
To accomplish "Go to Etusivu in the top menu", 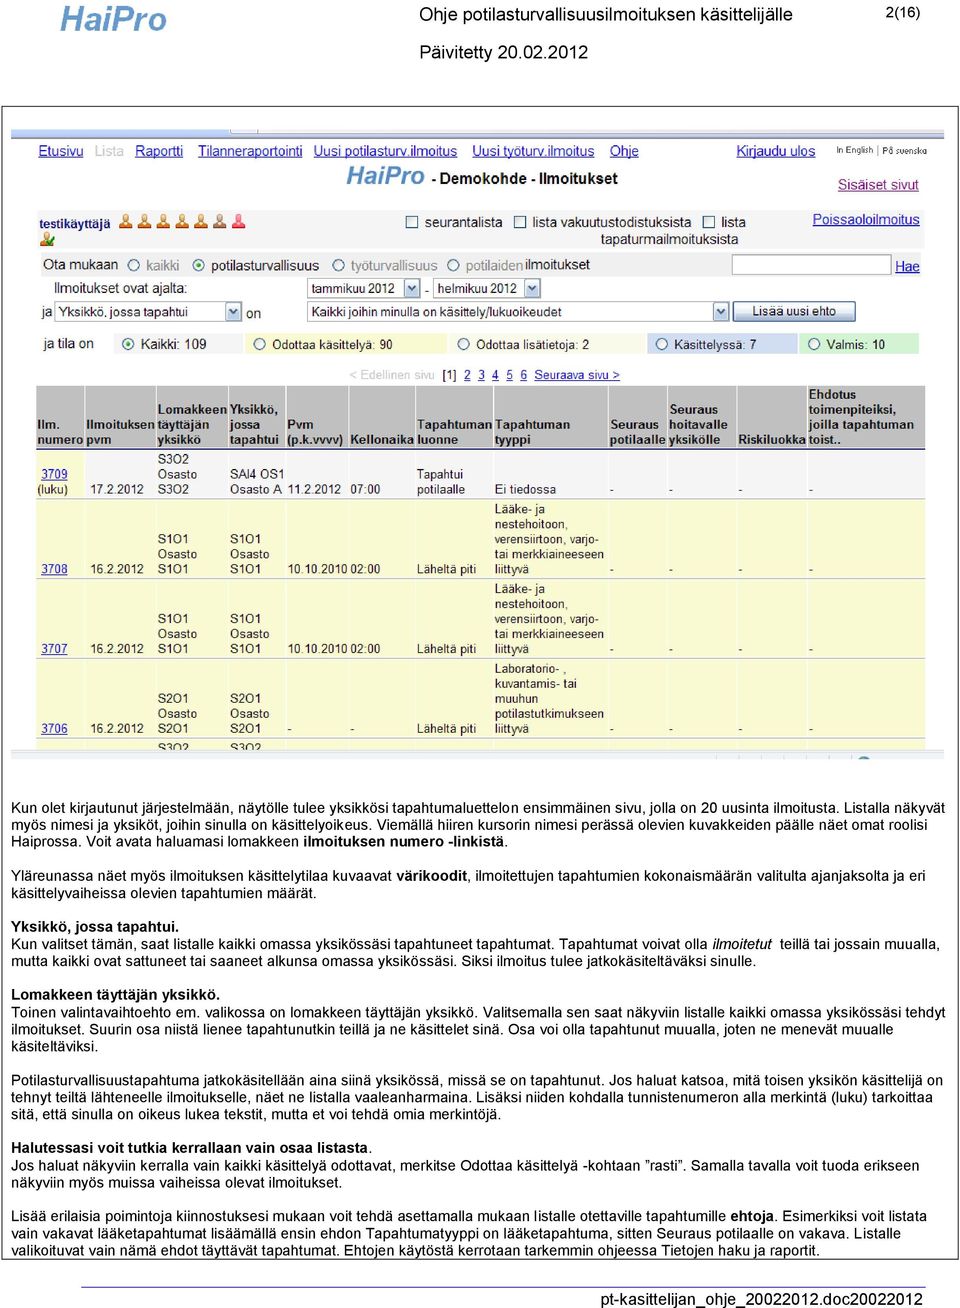I will click(x=61, y=151).
